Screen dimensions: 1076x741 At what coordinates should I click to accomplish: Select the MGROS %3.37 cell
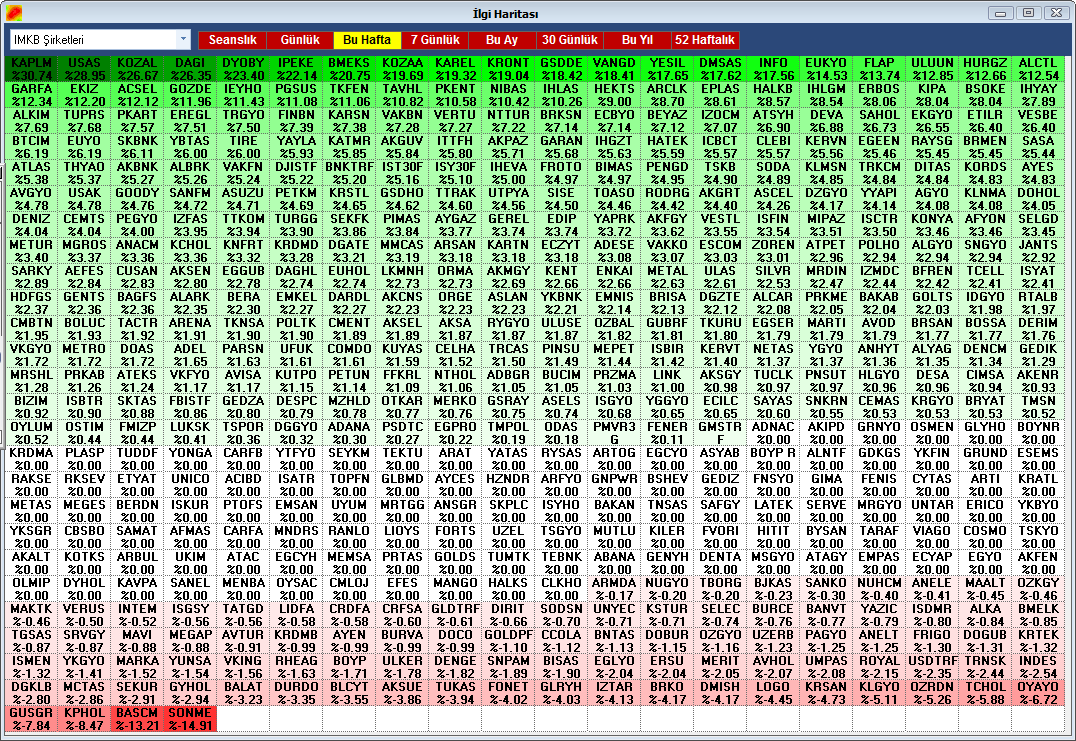click(x=84, y=251)
